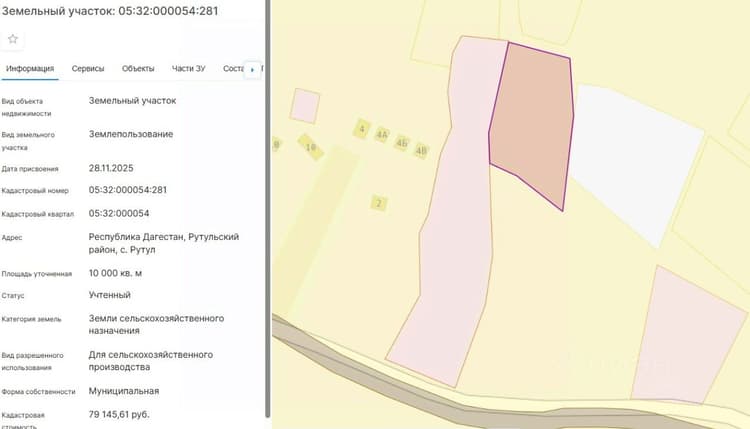
Task: Click status value Учтенный
Action: click(110, 295)
